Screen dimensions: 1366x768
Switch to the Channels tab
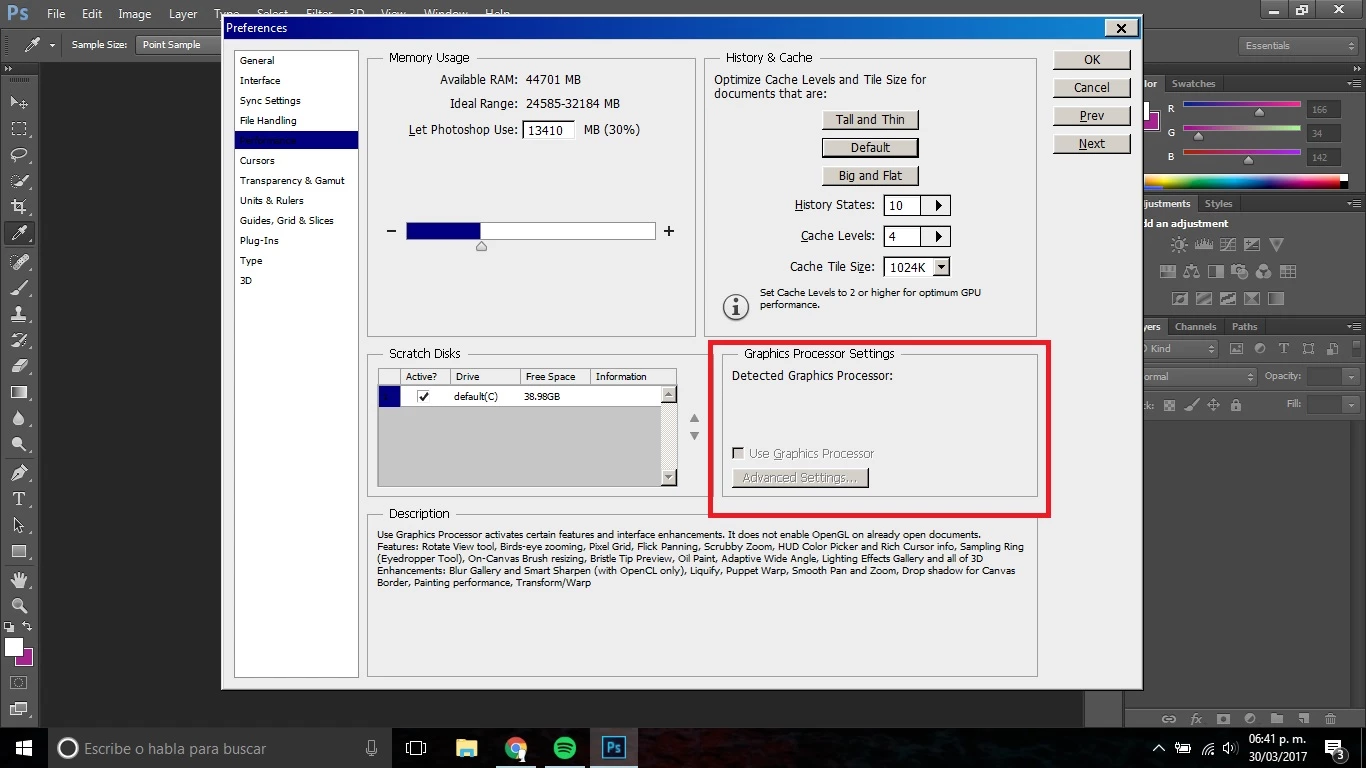coord(1195,326)
